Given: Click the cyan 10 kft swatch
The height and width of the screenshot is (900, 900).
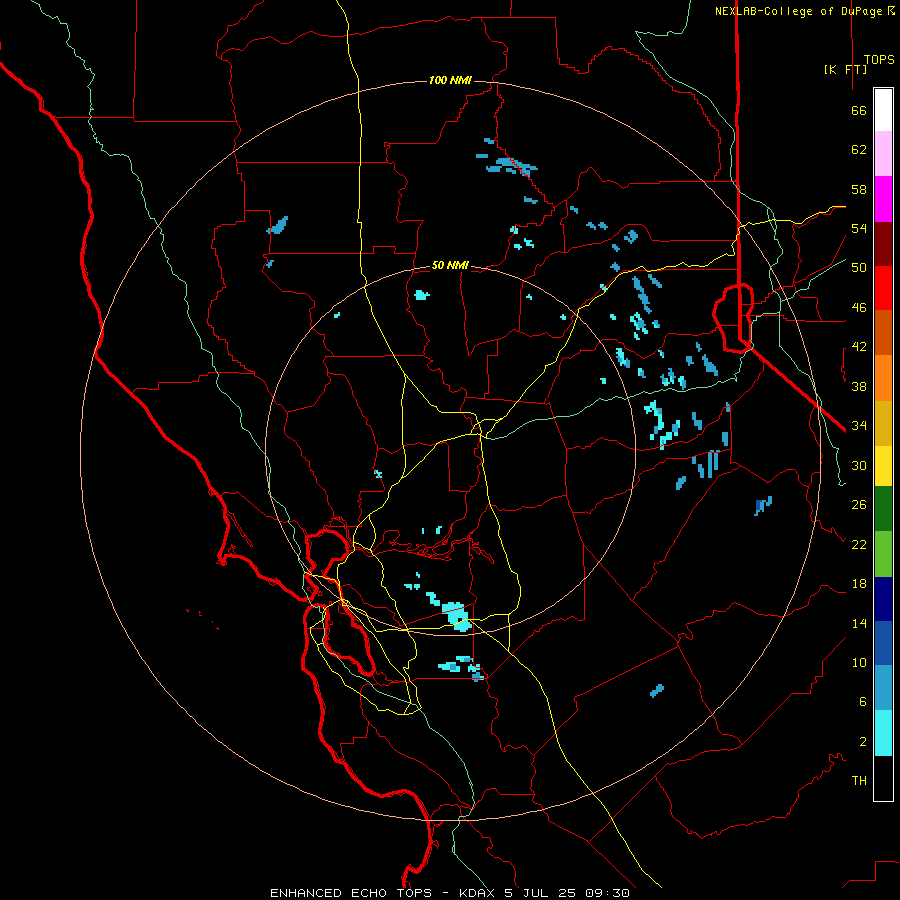Looking at the screenshot, I should 883,733.
